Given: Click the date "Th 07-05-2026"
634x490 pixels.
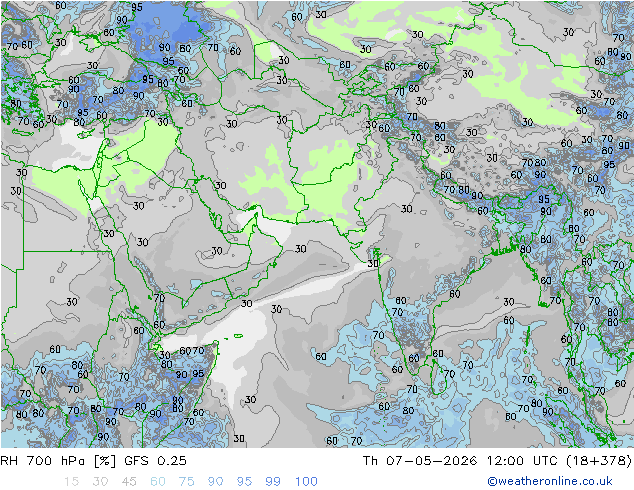Looking at the screenshot, I should (x=420, y=461).
